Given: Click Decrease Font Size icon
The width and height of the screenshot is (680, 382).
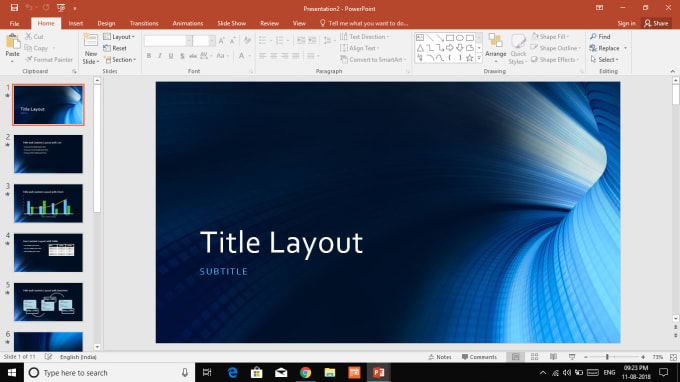Looking at the screenshot, I should (x=233, y=41).
